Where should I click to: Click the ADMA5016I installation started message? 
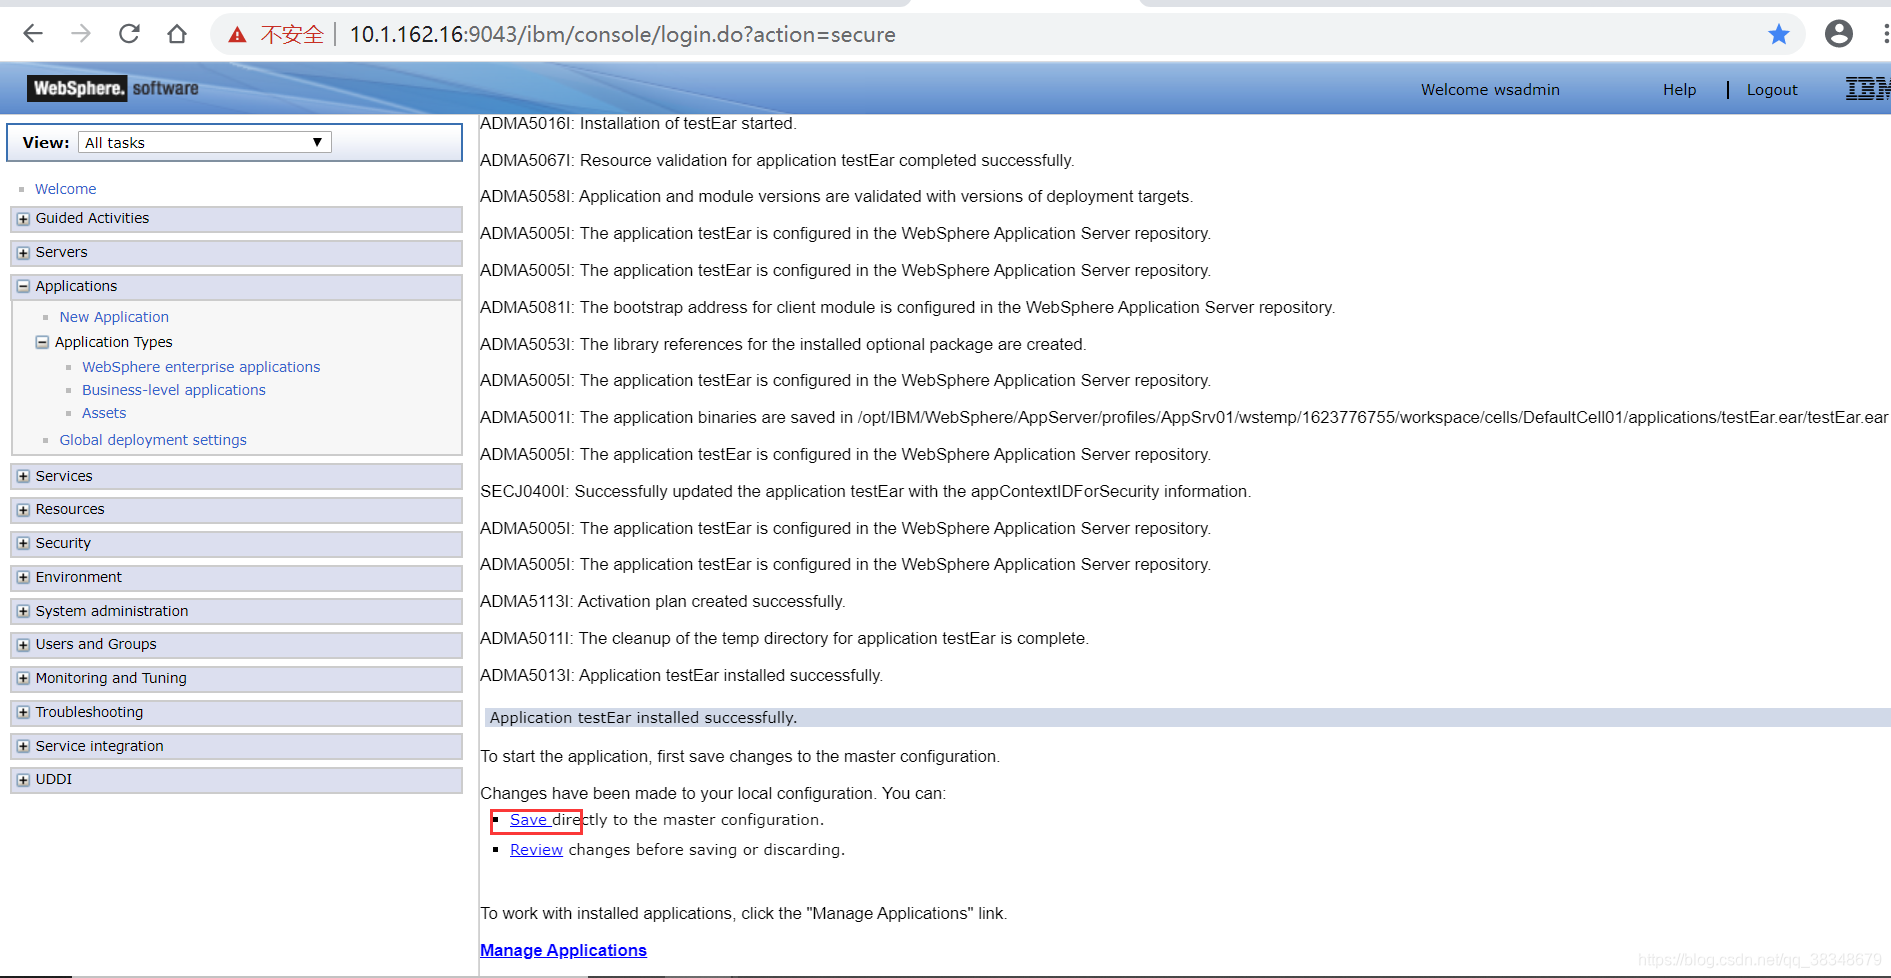pyautogui.click(x=638, y=124)
